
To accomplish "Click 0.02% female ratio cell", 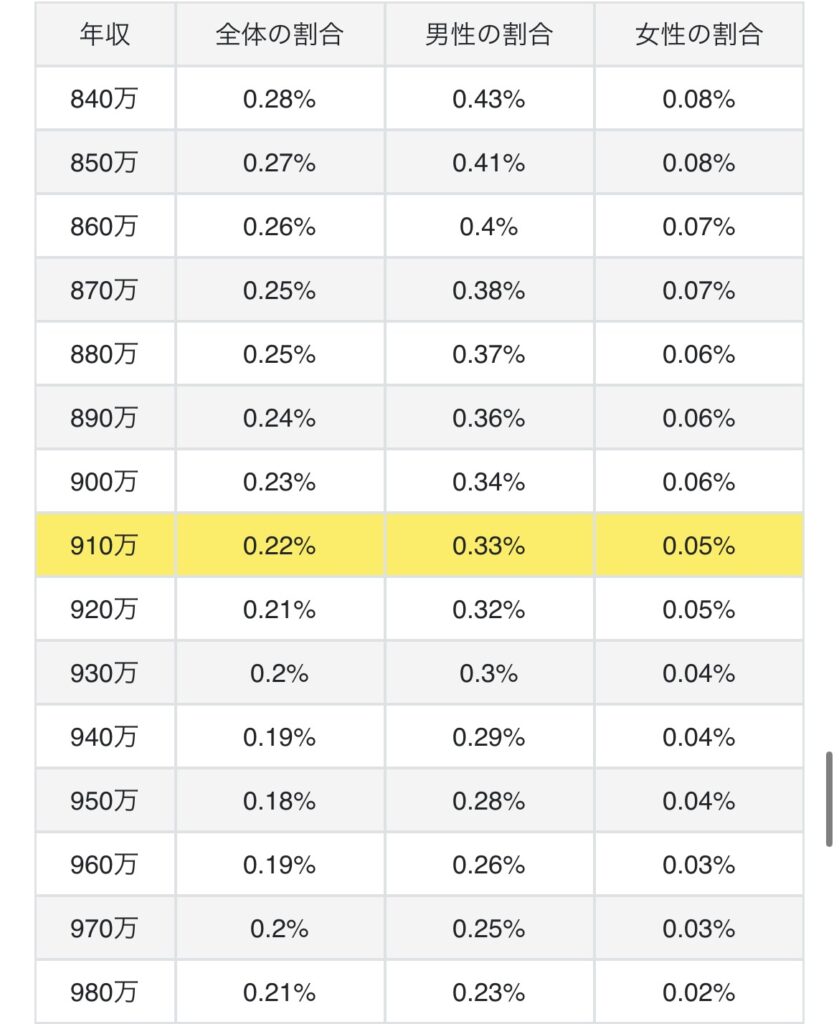I will 699,992.
